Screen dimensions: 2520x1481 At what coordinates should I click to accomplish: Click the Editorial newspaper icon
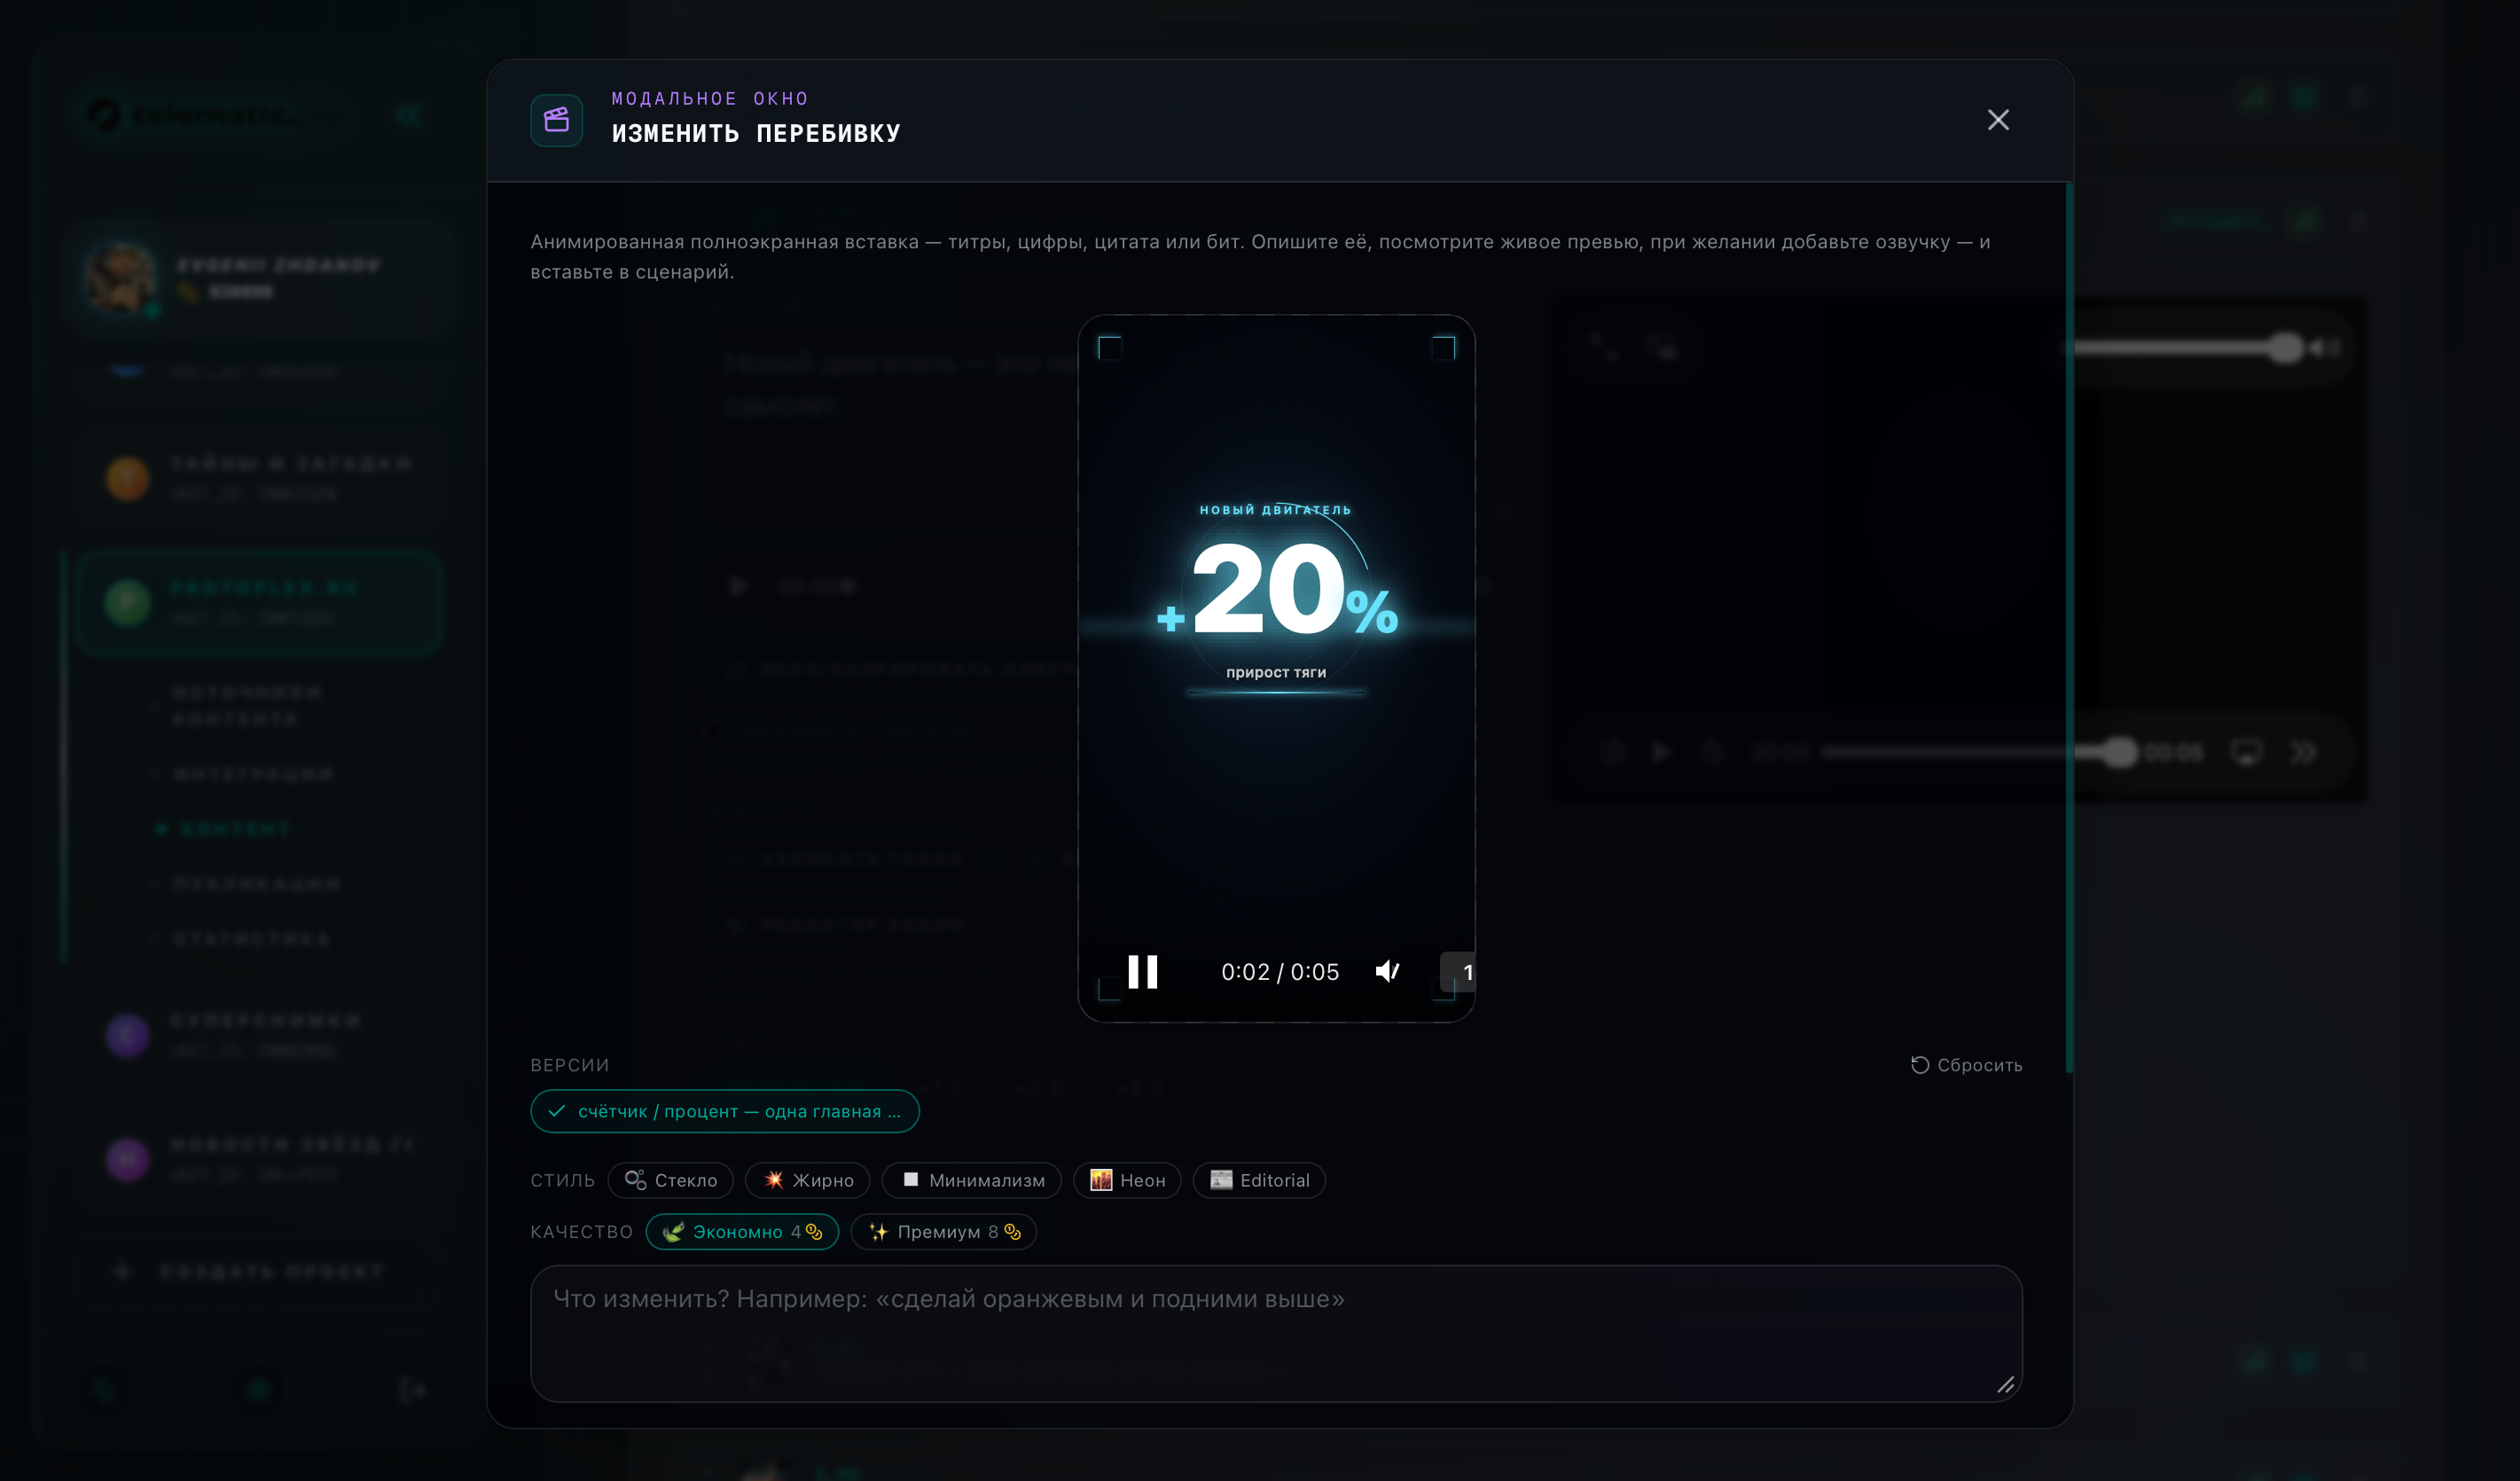pos(1221,1180)
